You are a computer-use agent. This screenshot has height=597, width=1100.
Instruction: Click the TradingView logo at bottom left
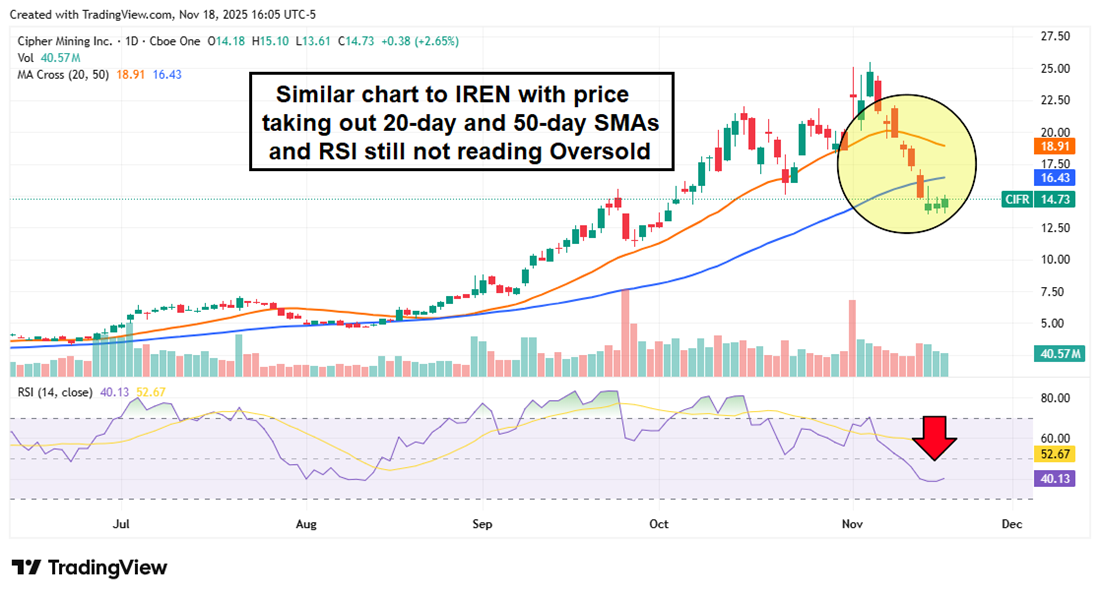click(88, 568)
